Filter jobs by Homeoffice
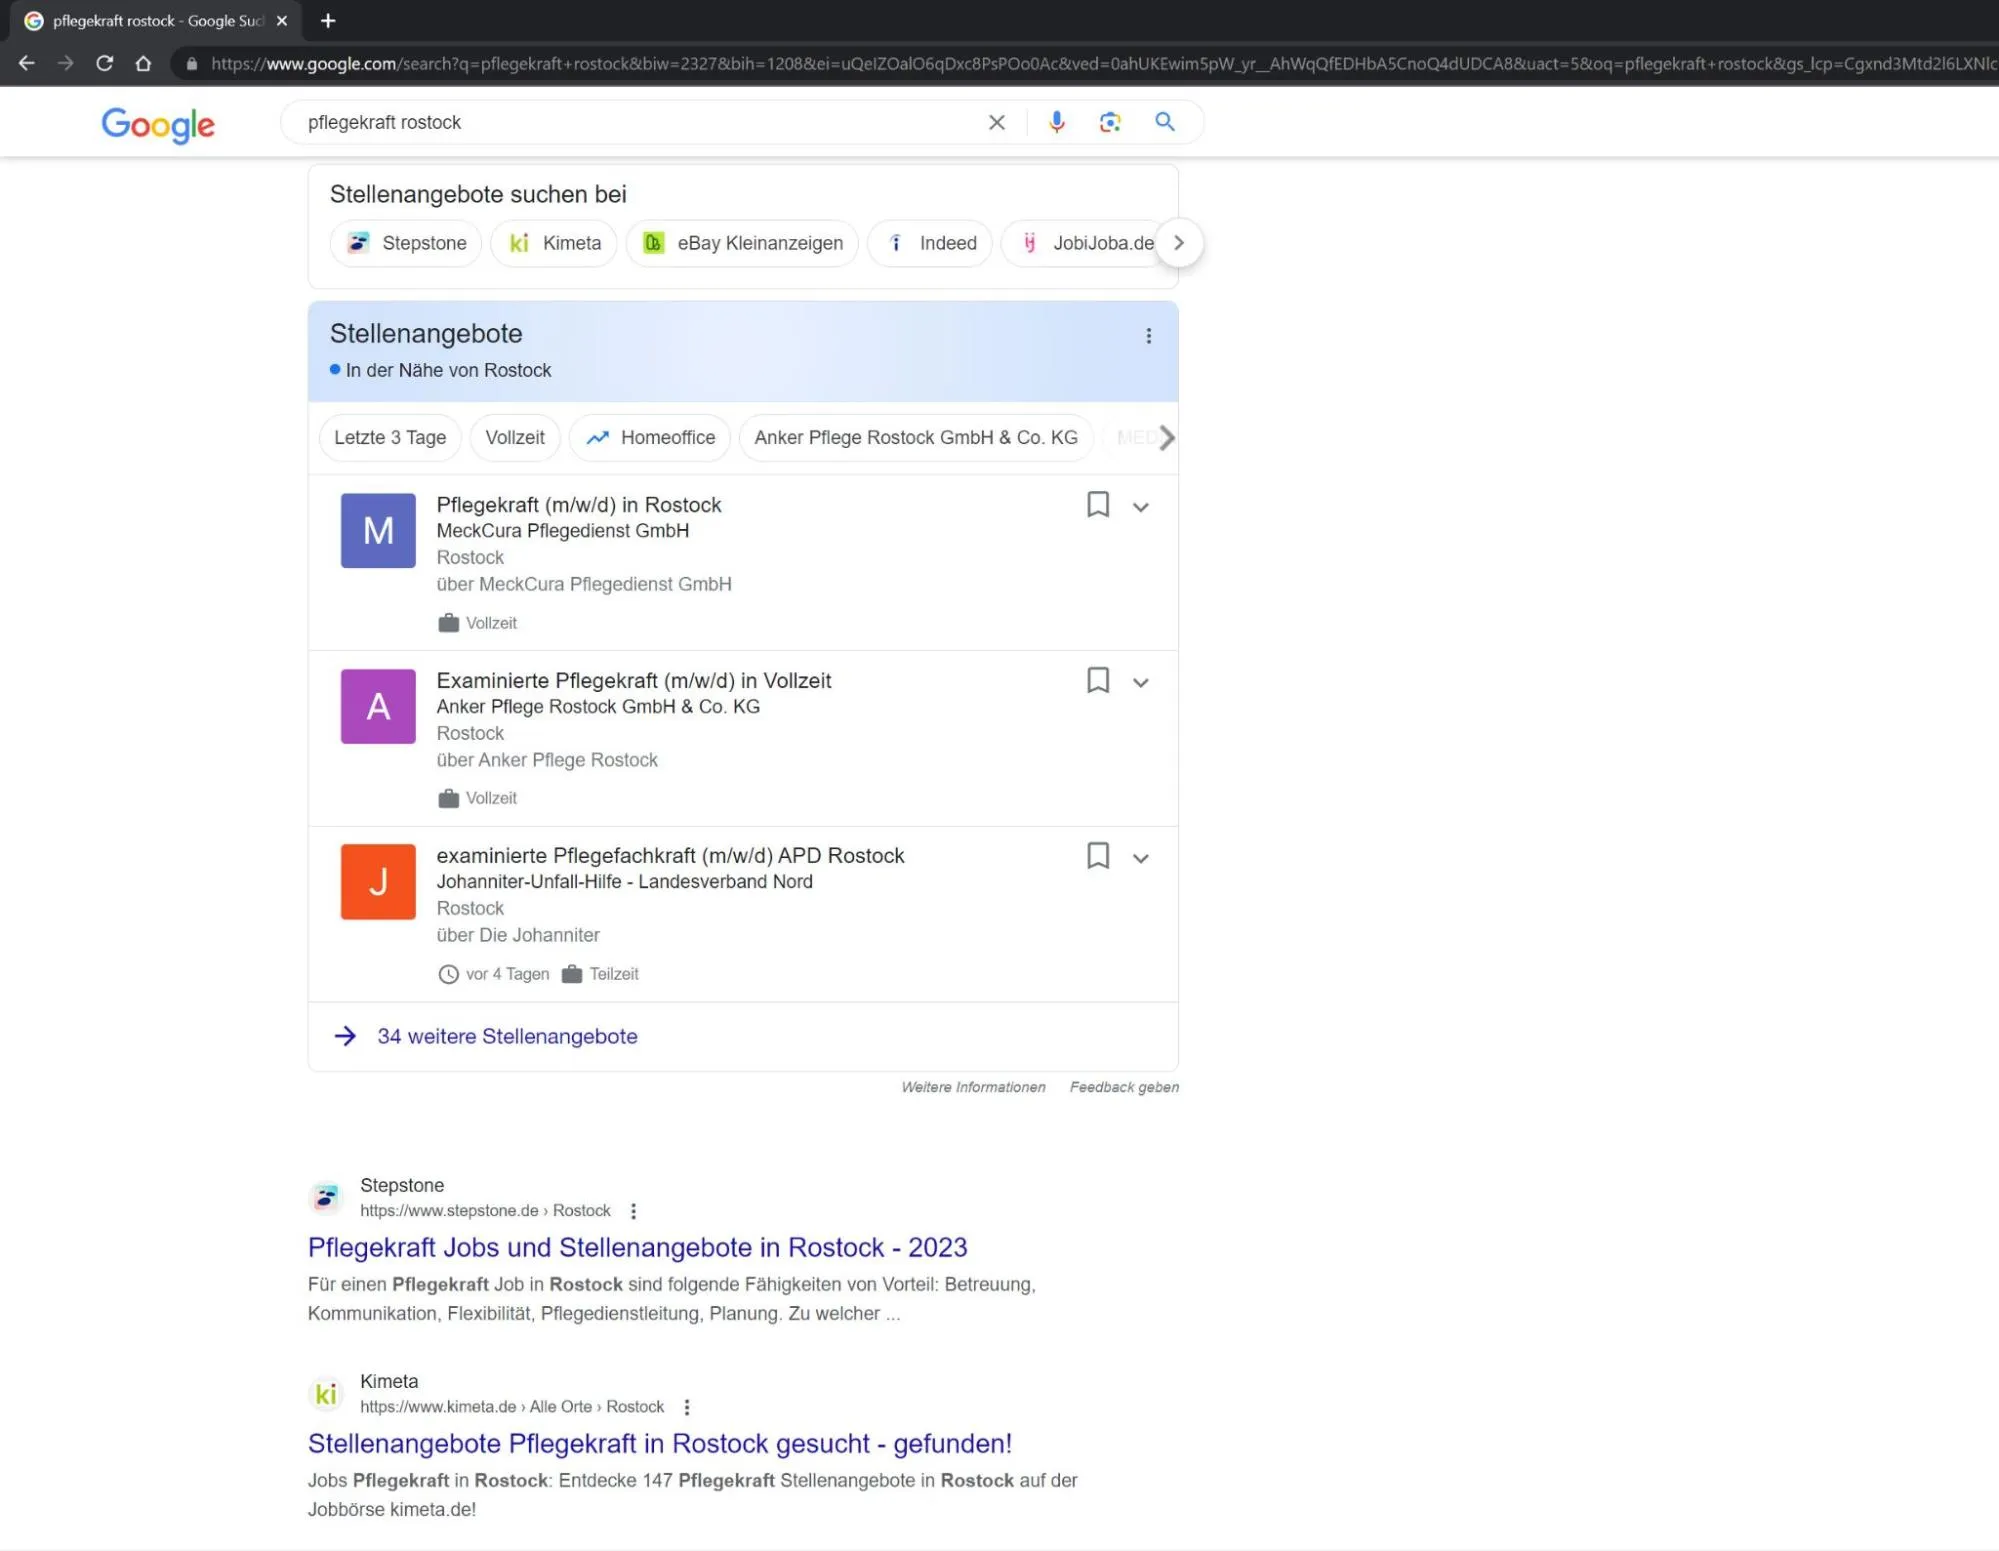The width and height of the screenshot is (1999, 1551). click(650, 438)
